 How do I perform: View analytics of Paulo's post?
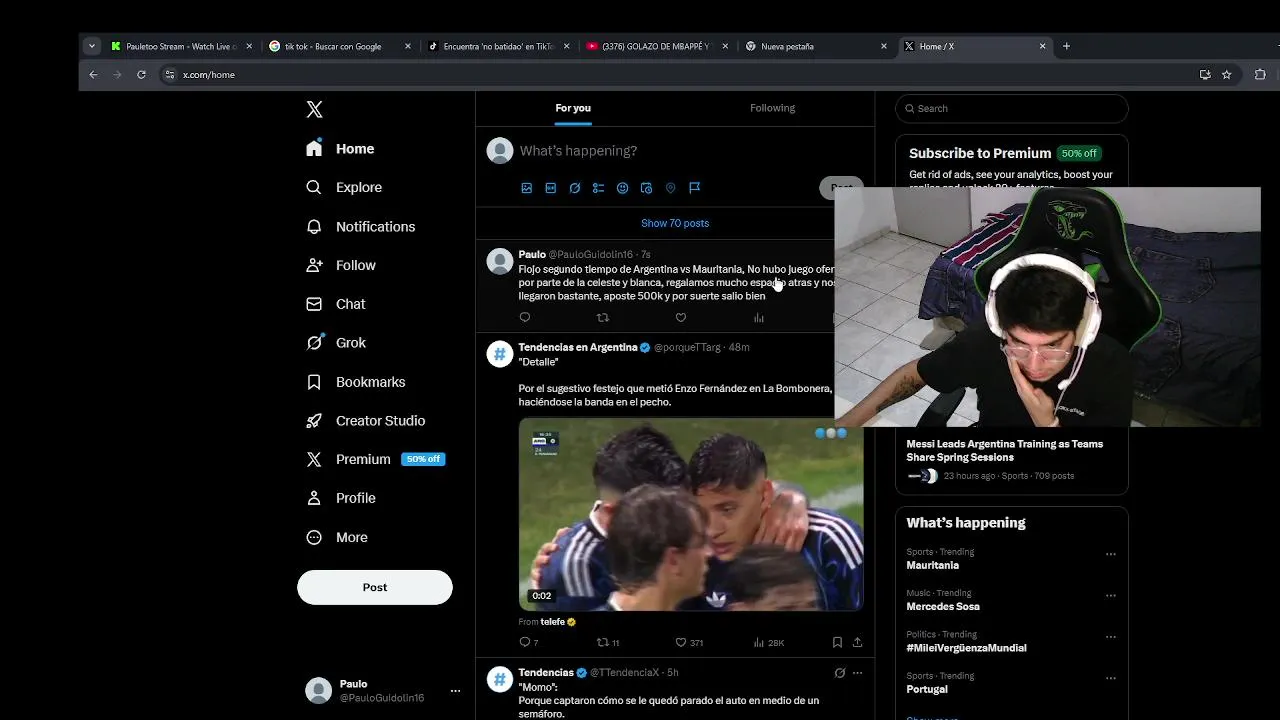(759, 318)
